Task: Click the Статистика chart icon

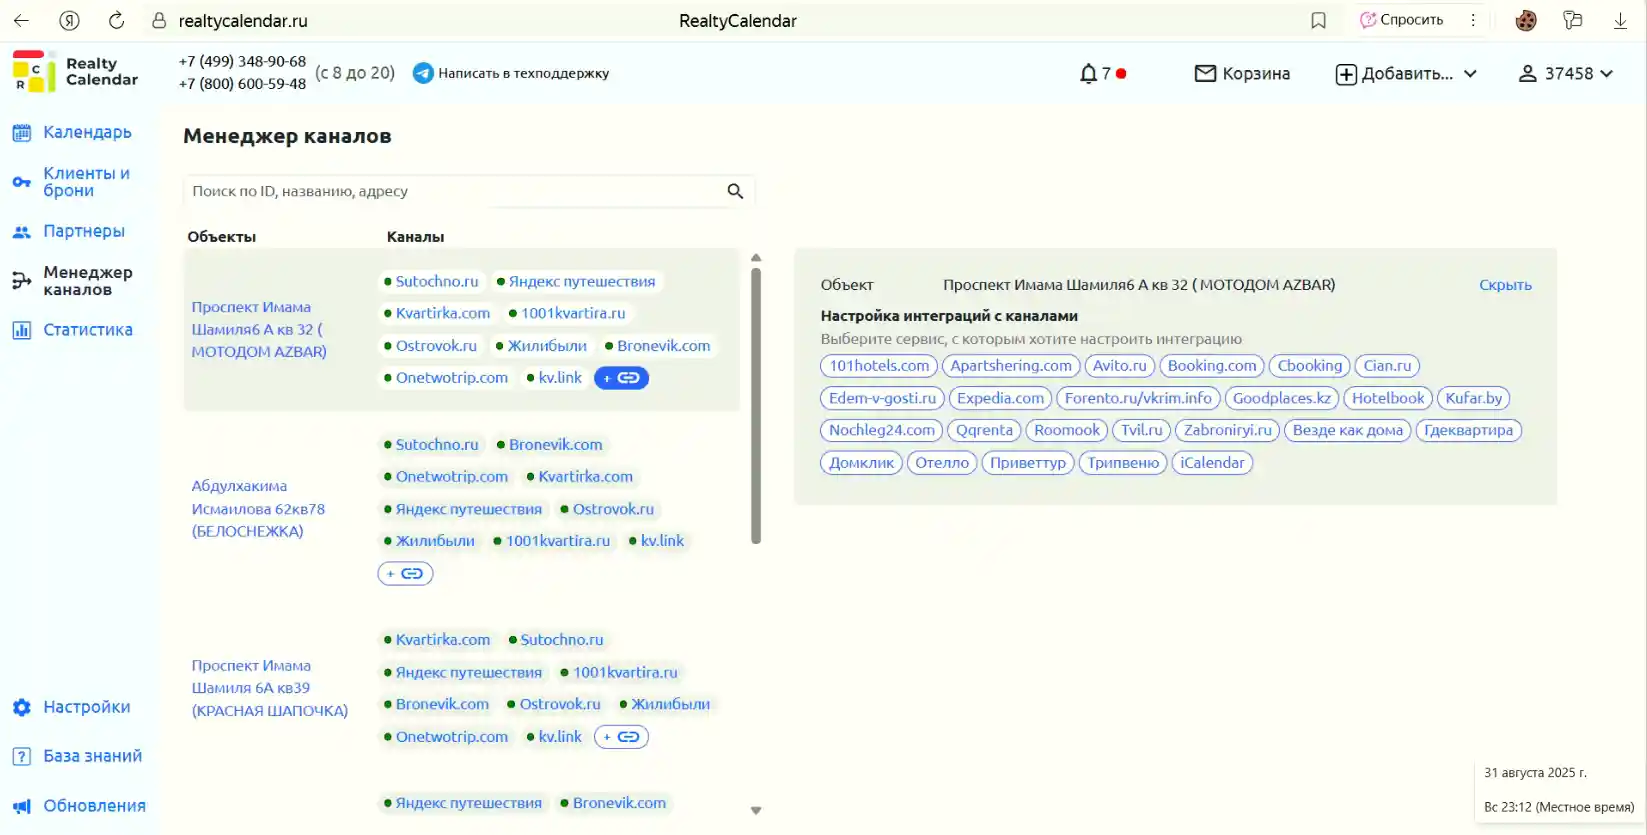Action: tap(21, 330)
